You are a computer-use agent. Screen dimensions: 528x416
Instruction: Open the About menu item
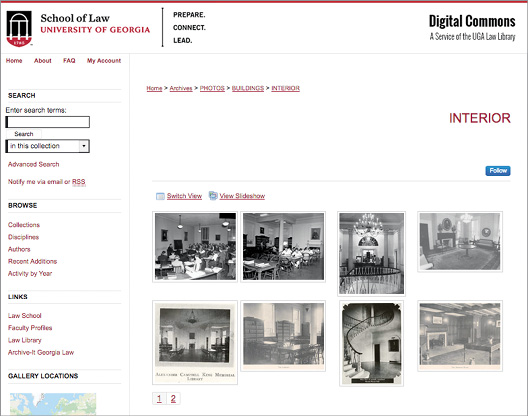[x=43, y=61]
